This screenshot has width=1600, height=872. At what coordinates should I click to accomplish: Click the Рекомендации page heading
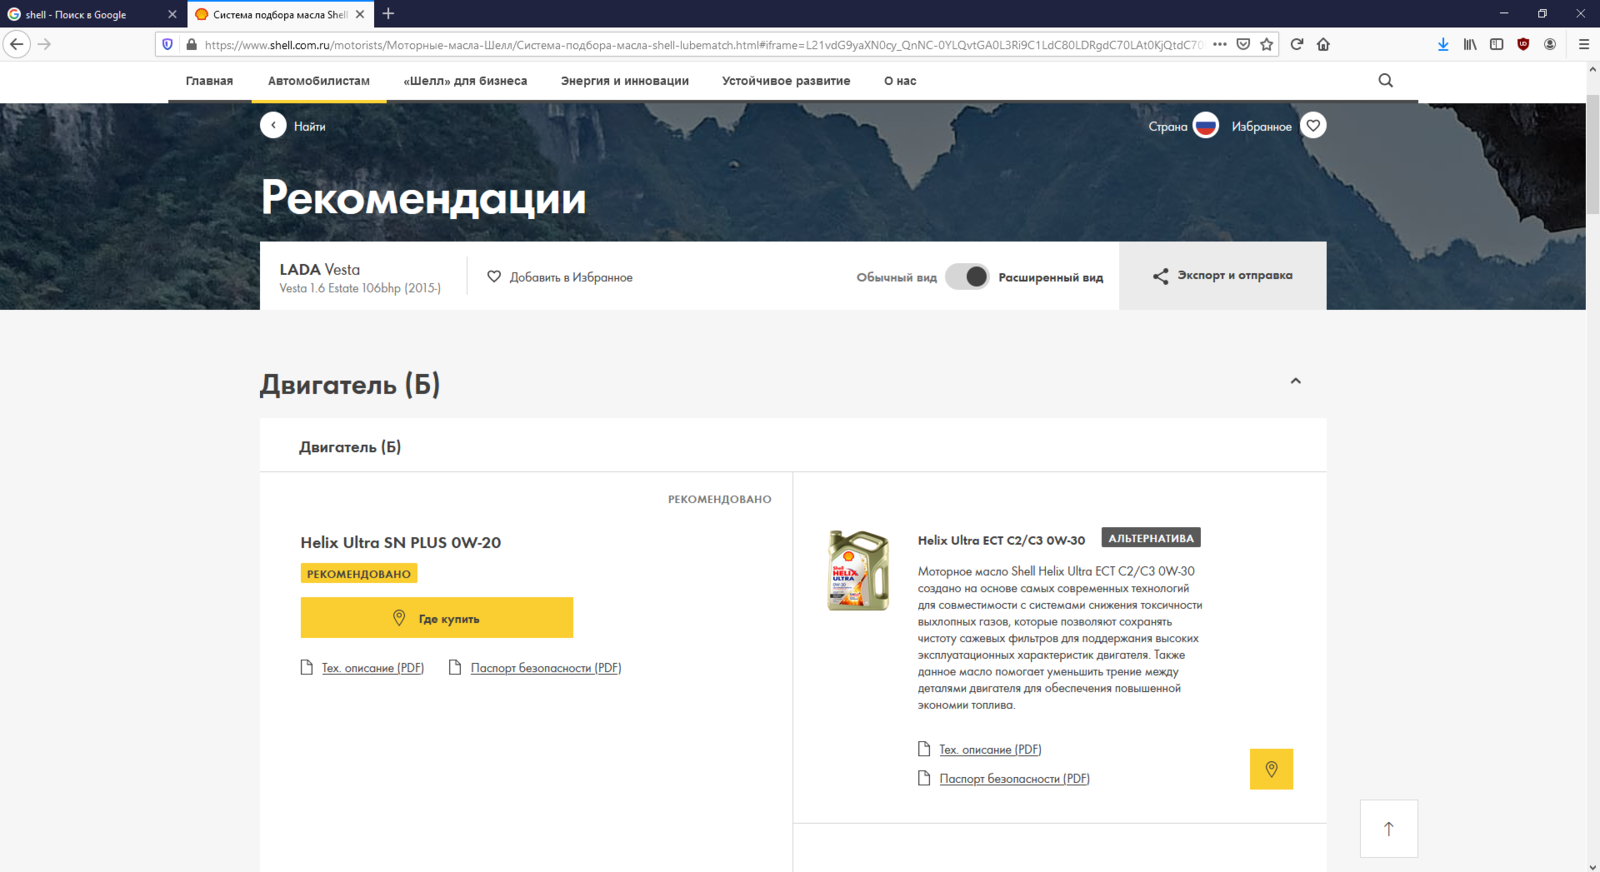pyautogui.click(x=423, y=198)
